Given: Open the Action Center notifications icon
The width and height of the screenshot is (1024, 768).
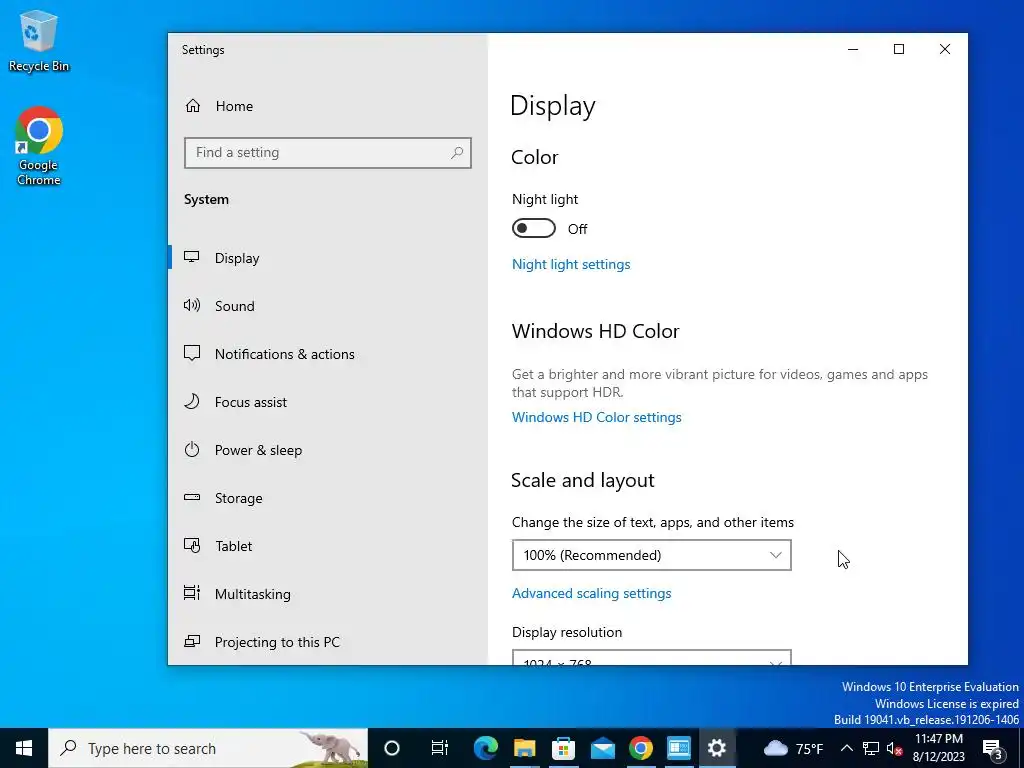Looking at the screenshot, I should (x=993, y=748).
